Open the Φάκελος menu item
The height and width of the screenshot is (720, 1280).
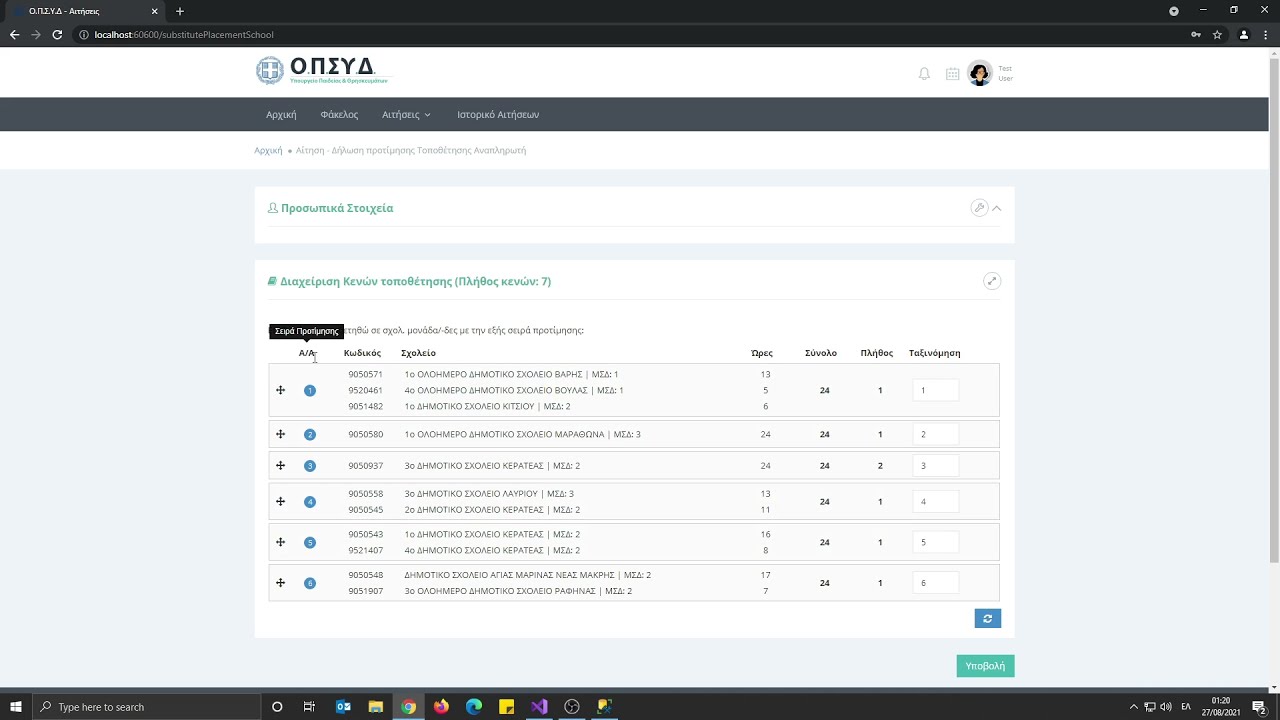coord(339,115)
